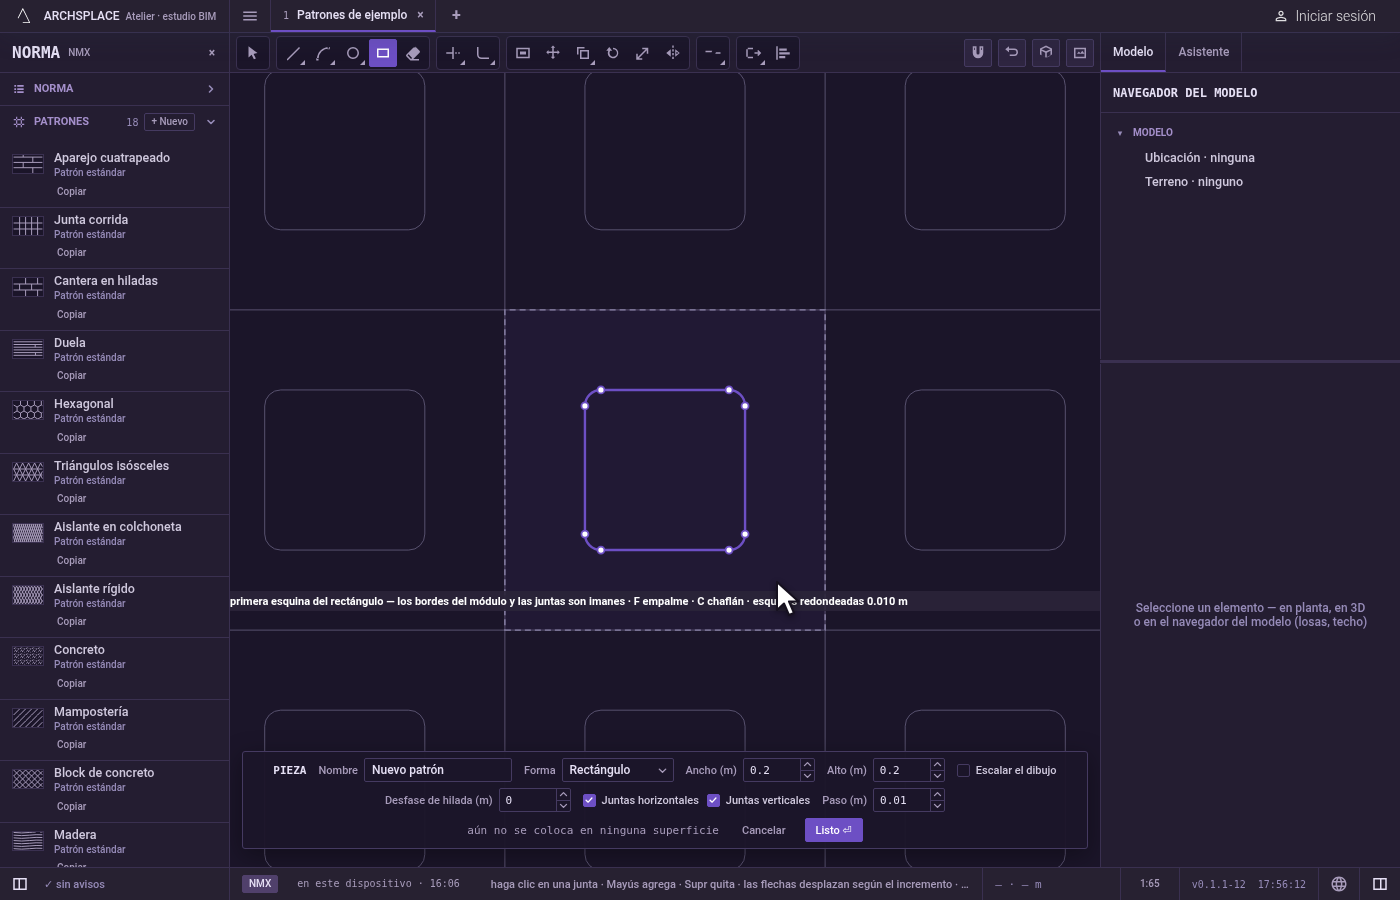This screenshot has height=900, width=1400.
Task: Enable the Escalar el dibujo checkbox
Action: click(x=964, y=770)
